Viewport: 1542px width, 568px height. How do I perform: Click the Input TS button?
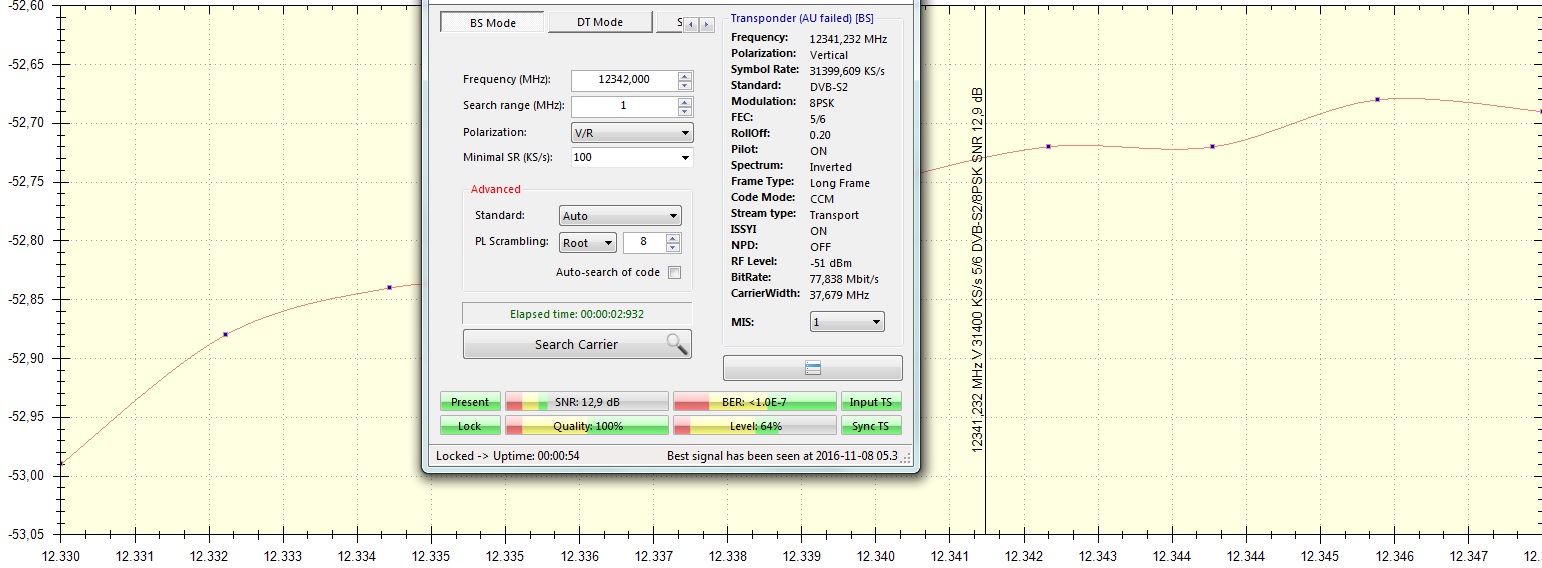point(870,402)
